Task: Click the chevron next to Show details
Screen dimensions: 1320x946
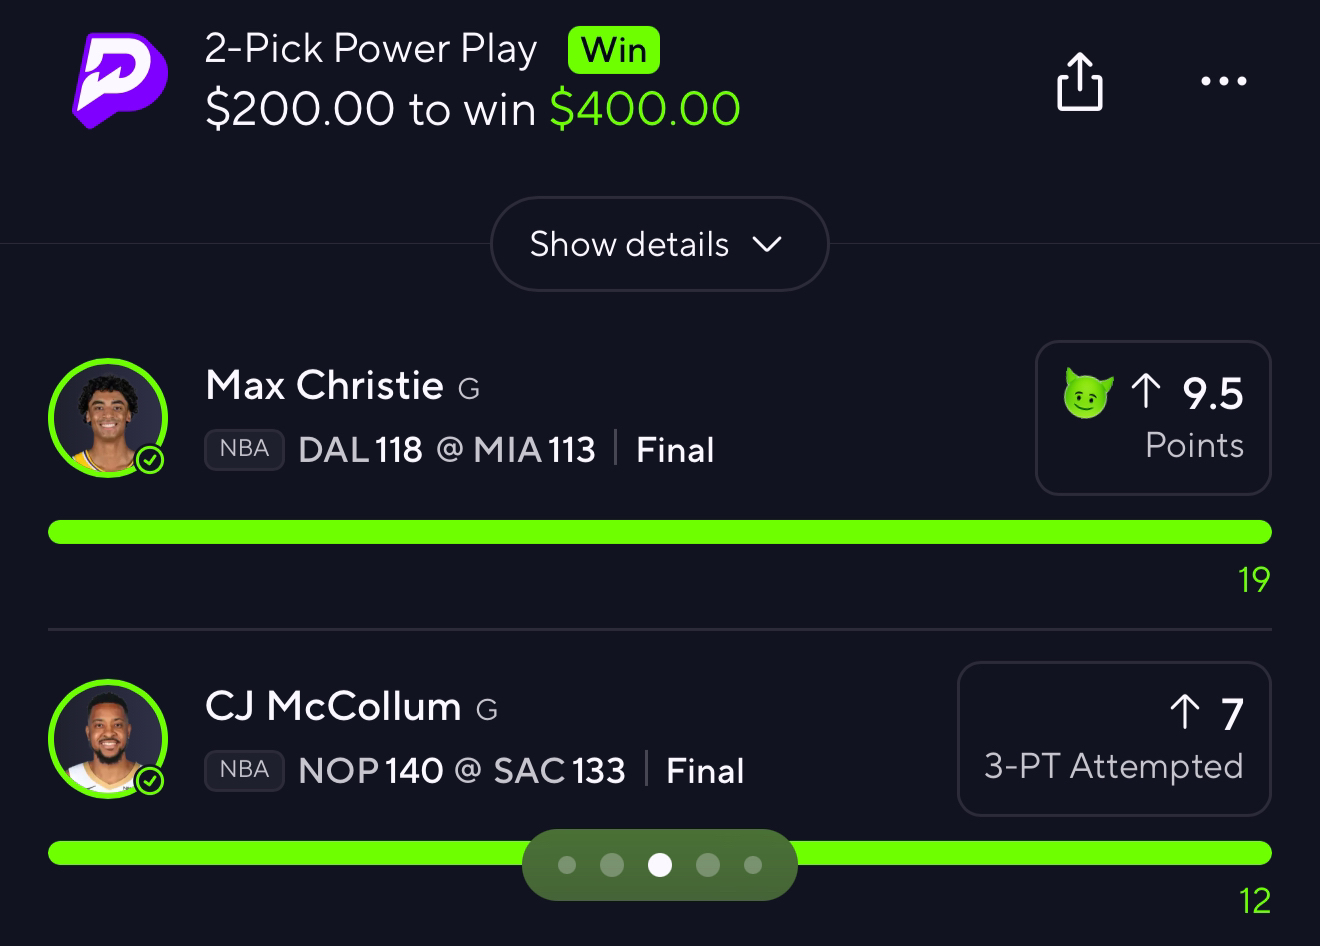Action: pos(767,244)
